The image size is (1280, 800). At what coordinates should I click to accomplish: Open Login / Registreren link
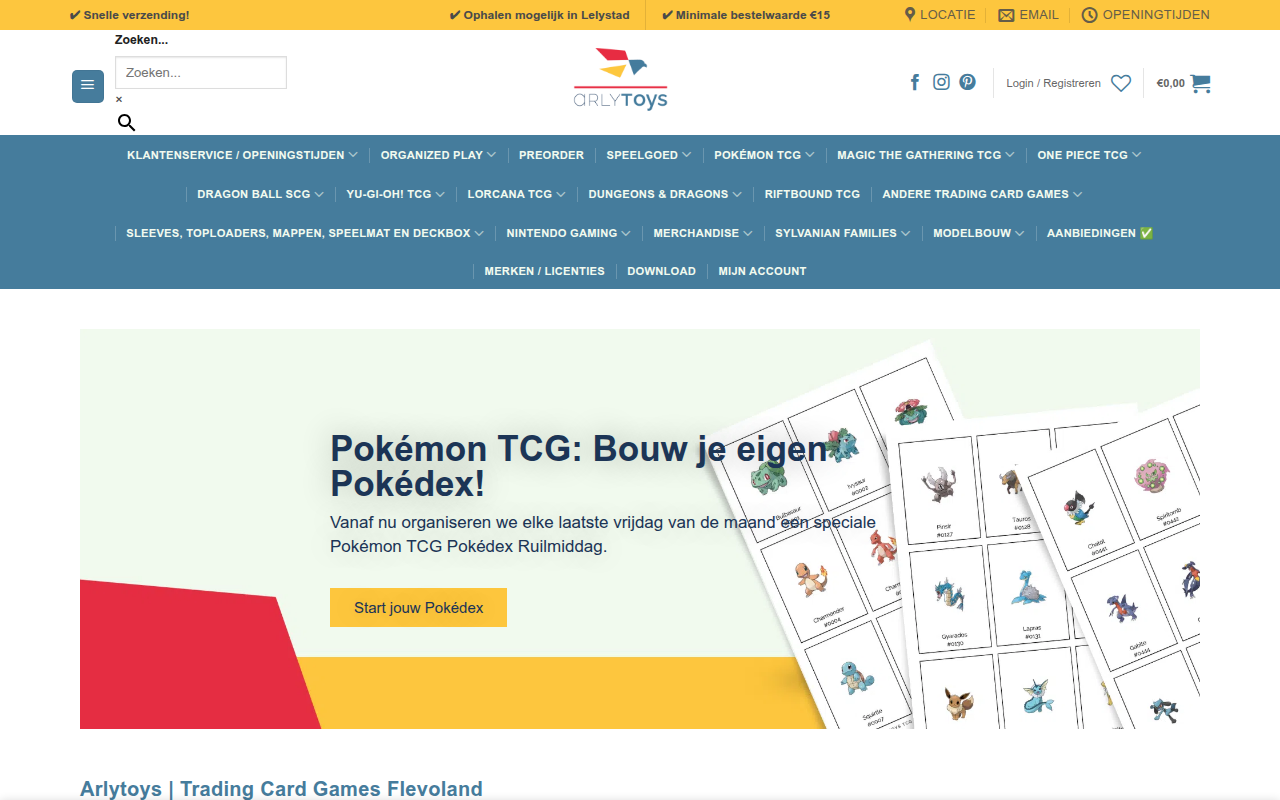tap(1053, 83)
